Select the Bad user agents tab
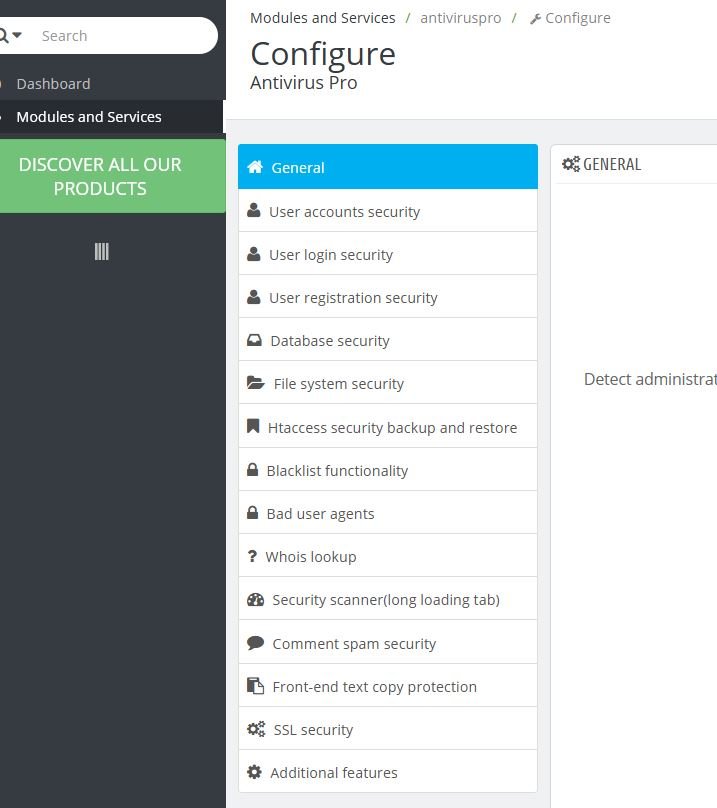The width and height of the screenshot is (717, 808). point(388,513)
